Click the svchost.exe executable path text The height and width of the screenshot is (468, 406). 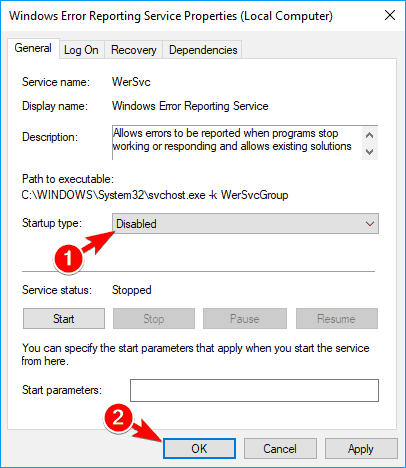[x=155, y=195]
